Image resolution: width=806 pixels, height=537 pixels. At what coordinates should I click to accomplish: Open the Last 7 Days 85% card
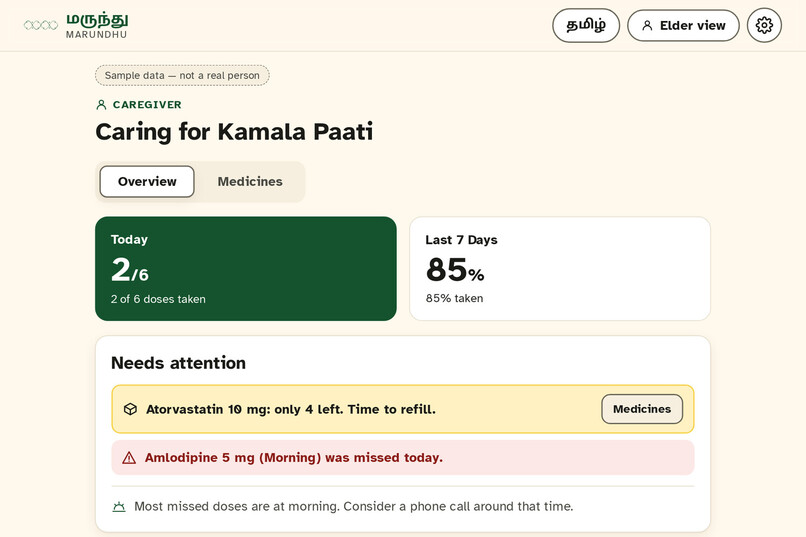(560, 269)
